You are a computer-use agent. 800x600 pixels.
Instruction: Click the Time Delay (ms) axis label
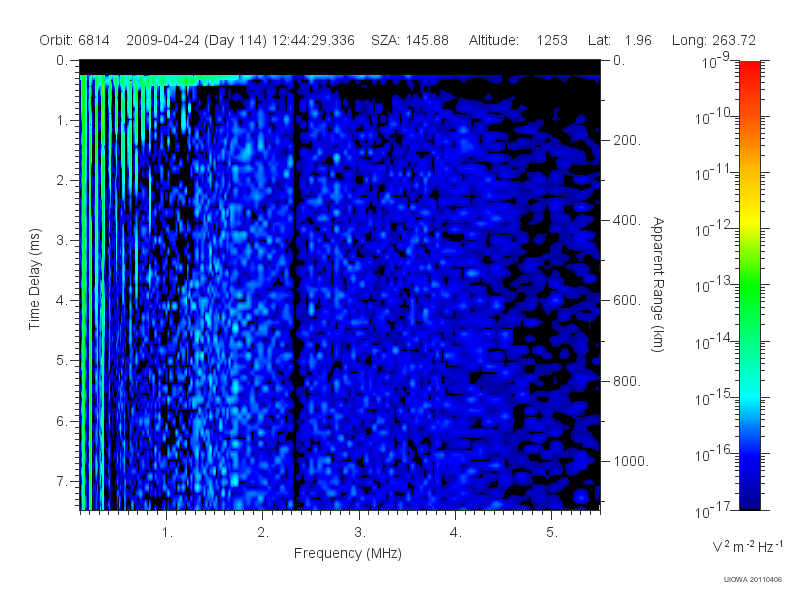click(34, 279)
